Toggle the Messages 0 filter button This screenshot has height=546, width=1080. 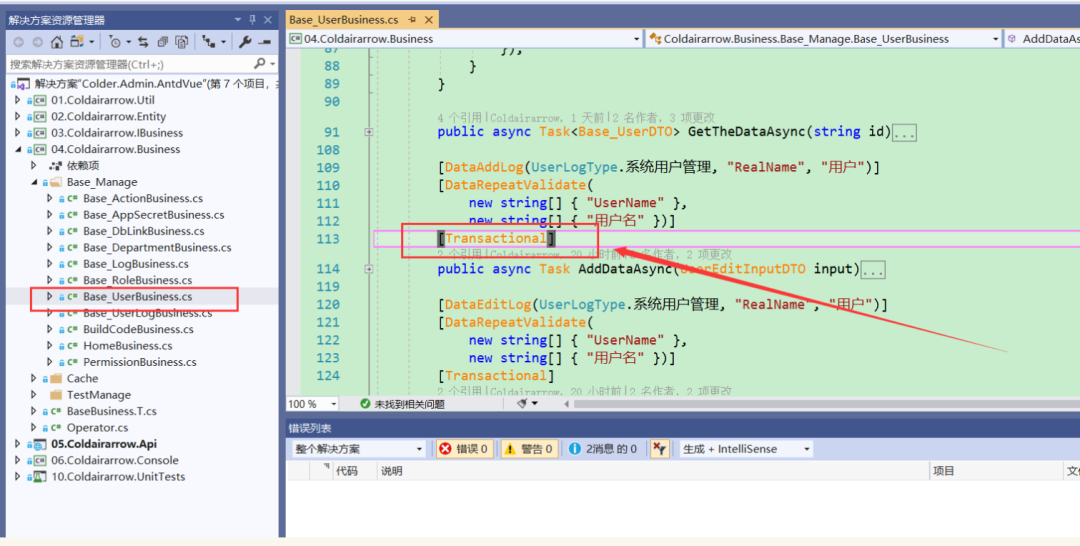point(603,449)
